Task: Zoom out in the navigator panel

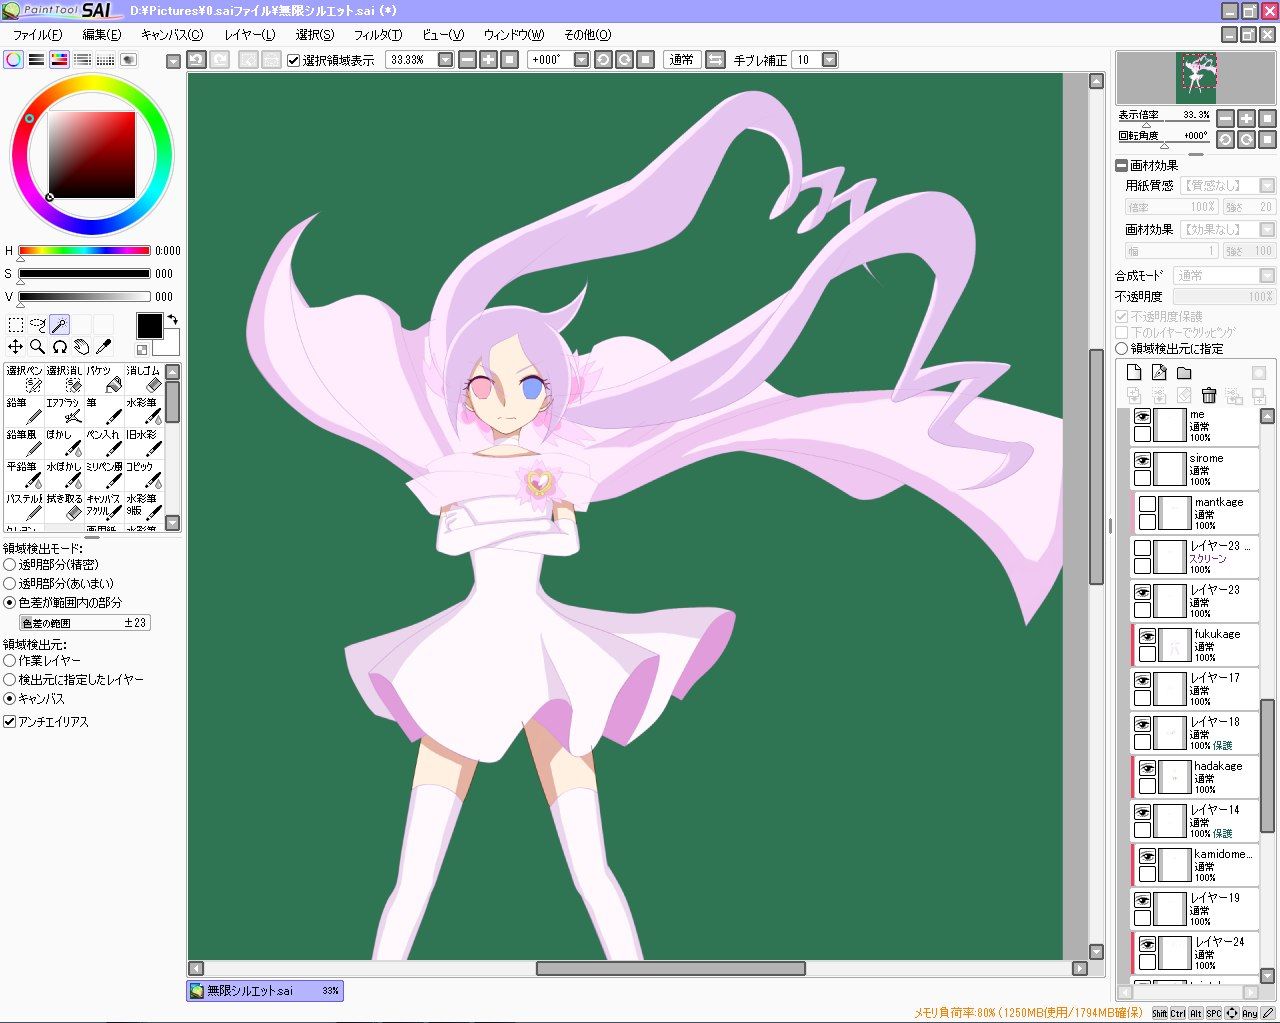Action: 1225,118
